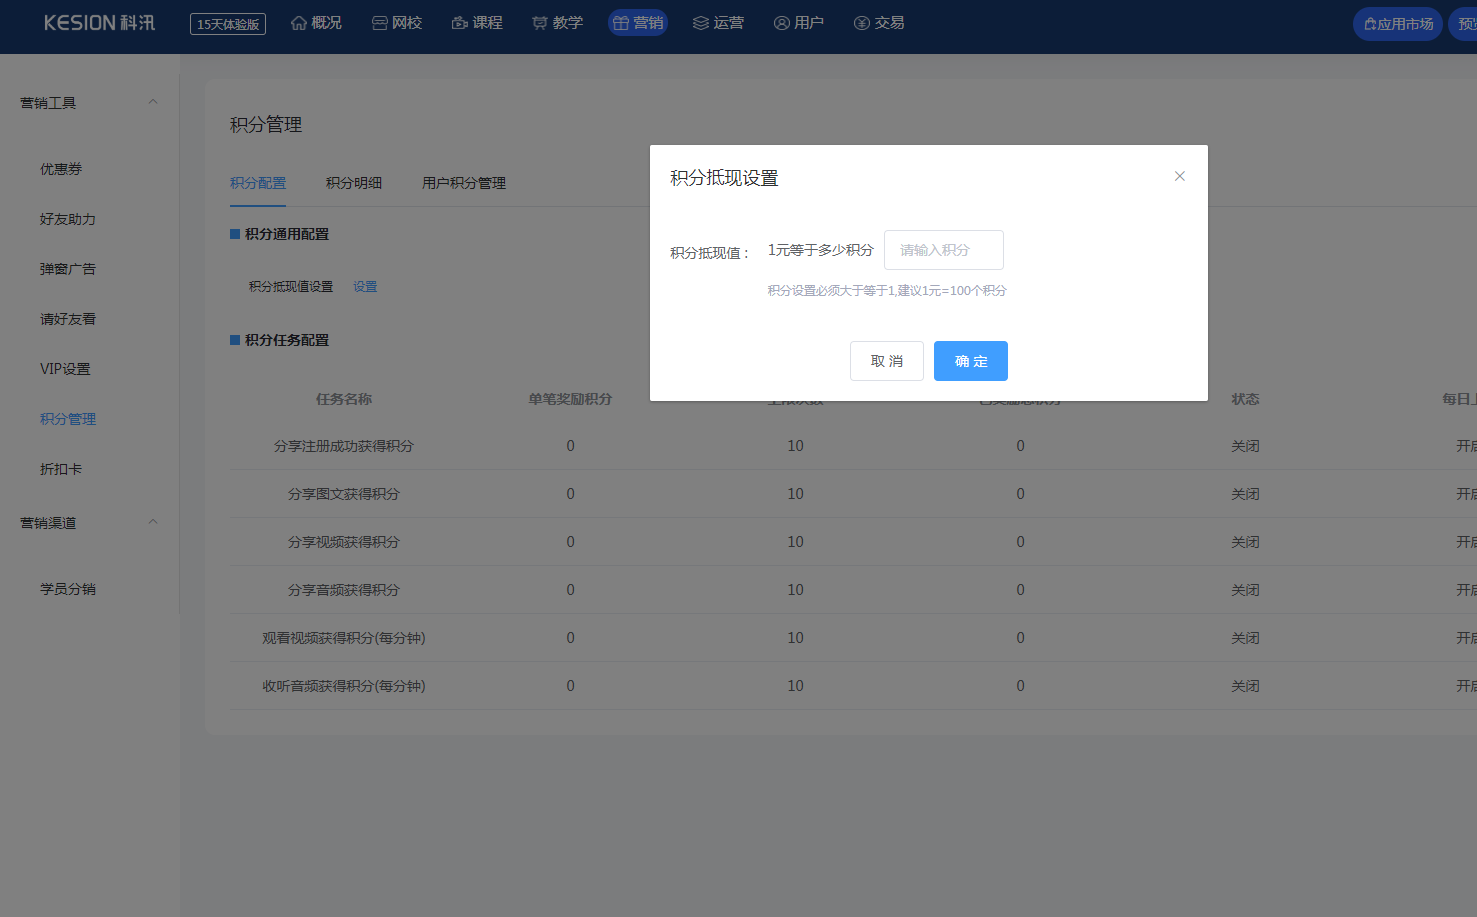The image size is (1477, 917).
Task: Click the 营销 gift icon in navigation
Action: point(621,23)
